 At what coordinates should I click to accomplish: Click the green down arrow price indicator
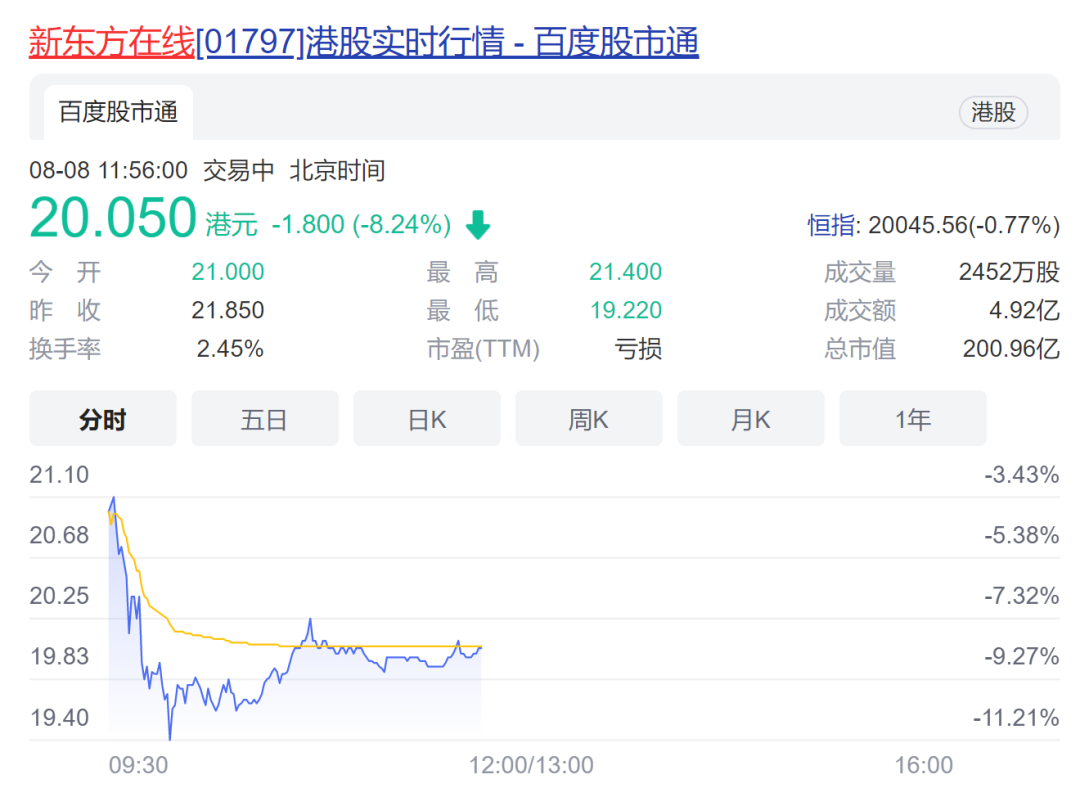pos(478,224)
